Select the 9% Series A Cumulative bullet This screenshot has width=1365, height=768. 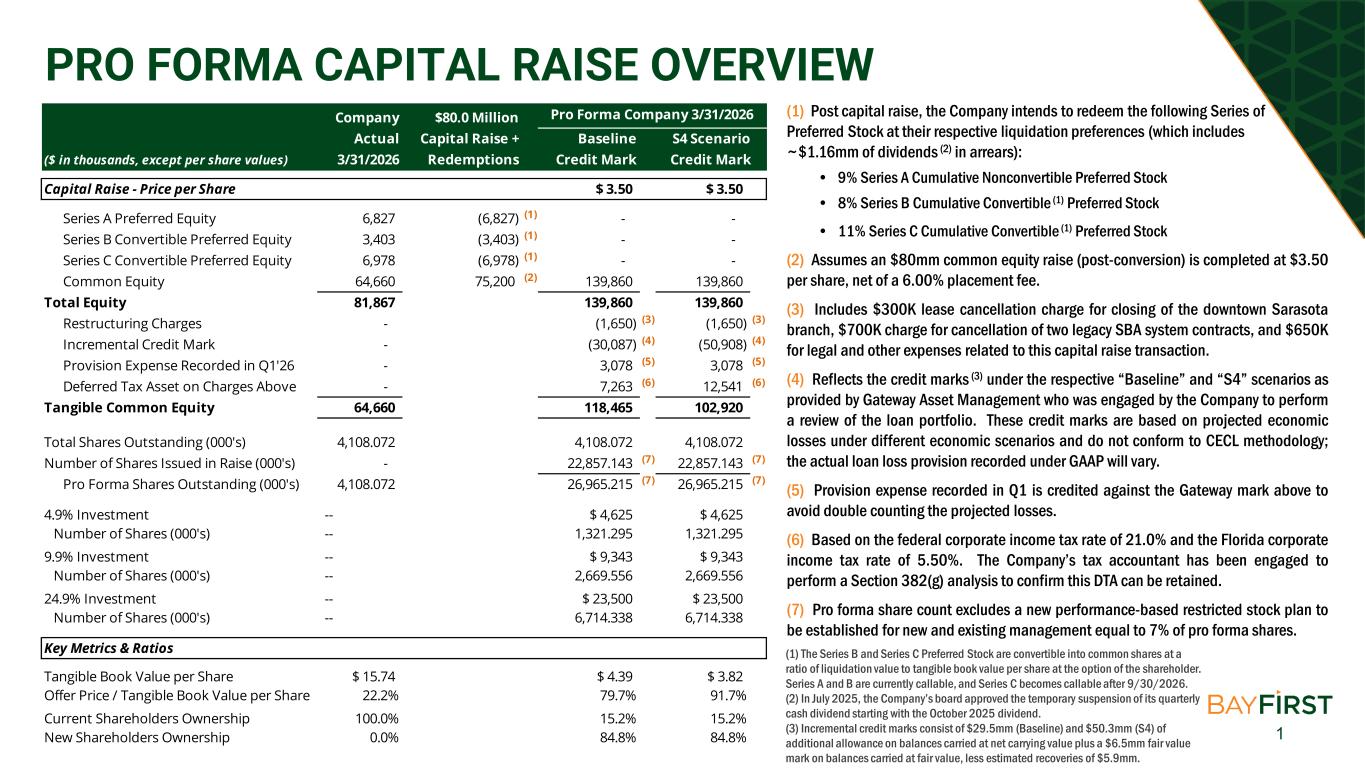coord(992,178)
